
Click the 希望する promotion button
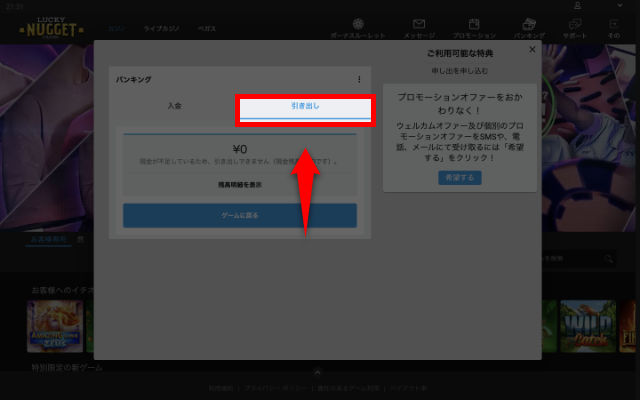point(460,177)
